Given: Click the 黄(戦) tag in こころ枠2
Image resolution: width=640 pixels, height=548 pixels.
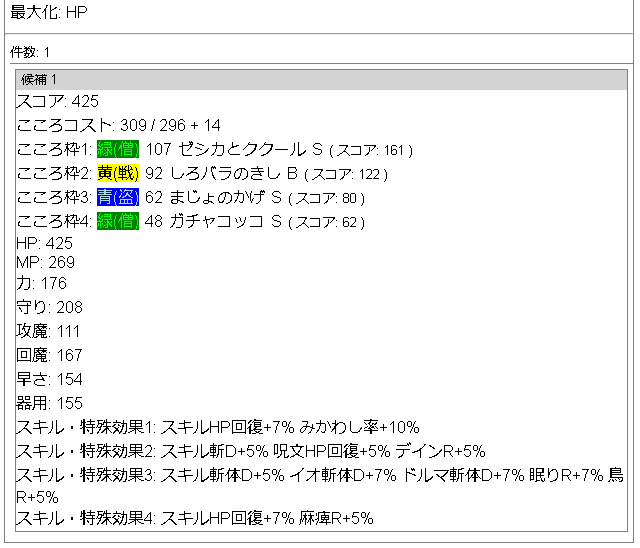Looking at the screenshot, I should (x=118, y=173).
